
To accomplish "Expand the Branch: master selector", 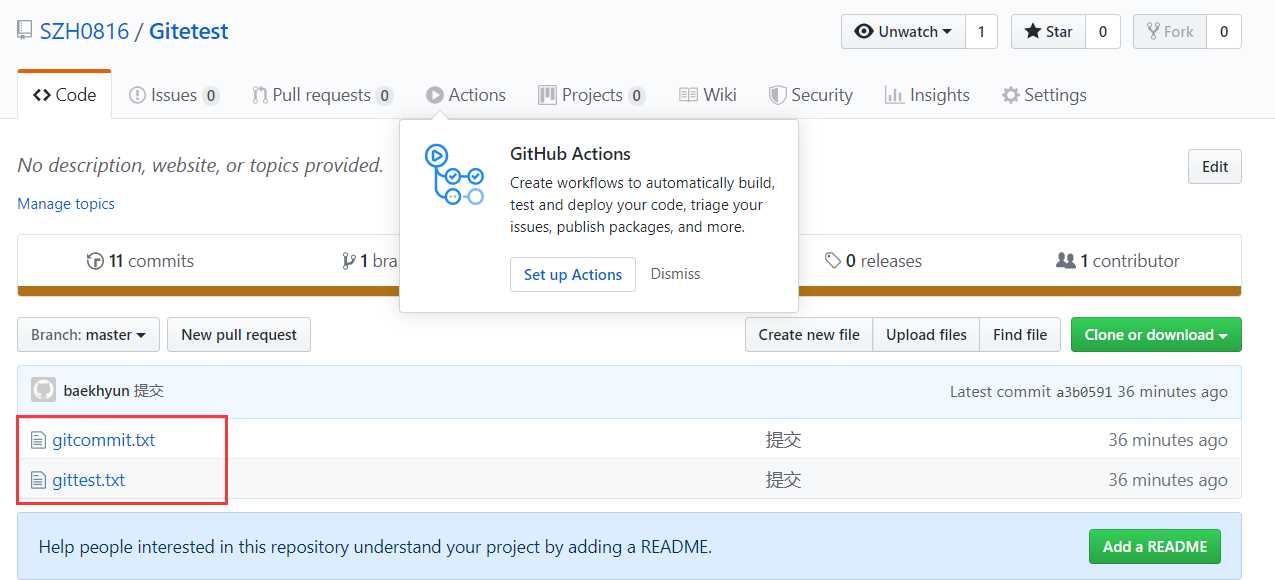I will [88, 335].
